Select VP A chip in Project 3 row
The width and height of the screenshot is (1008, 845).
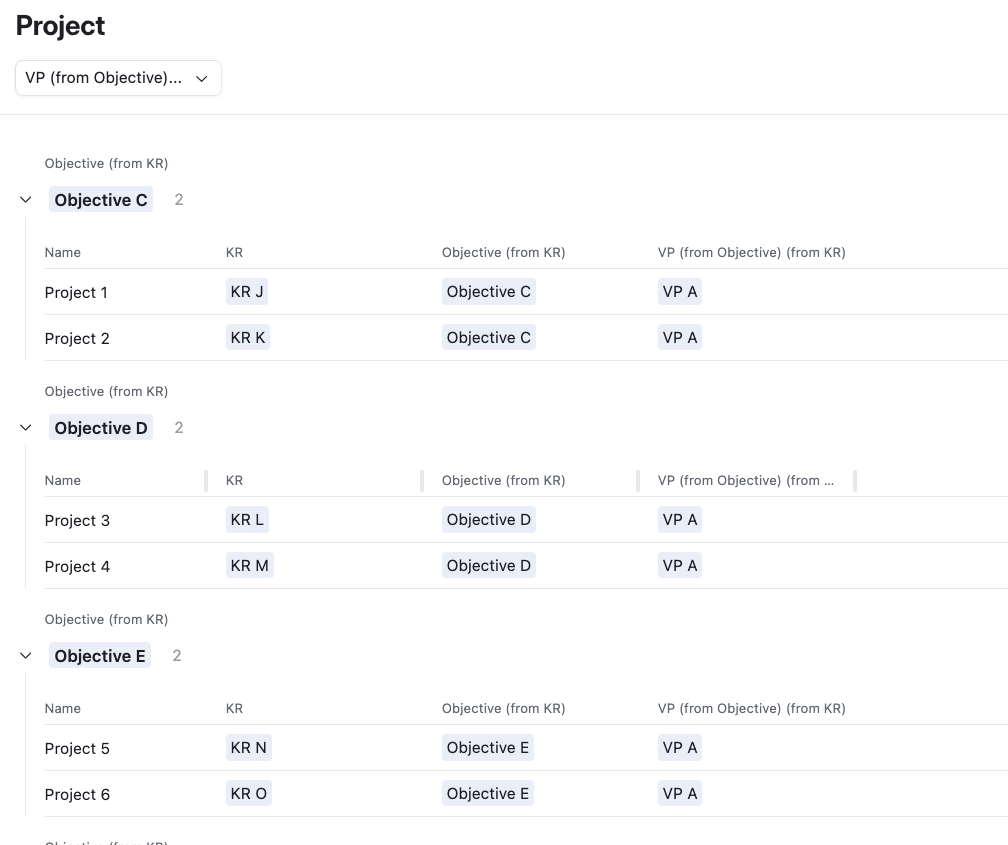(x=680, y=520)
